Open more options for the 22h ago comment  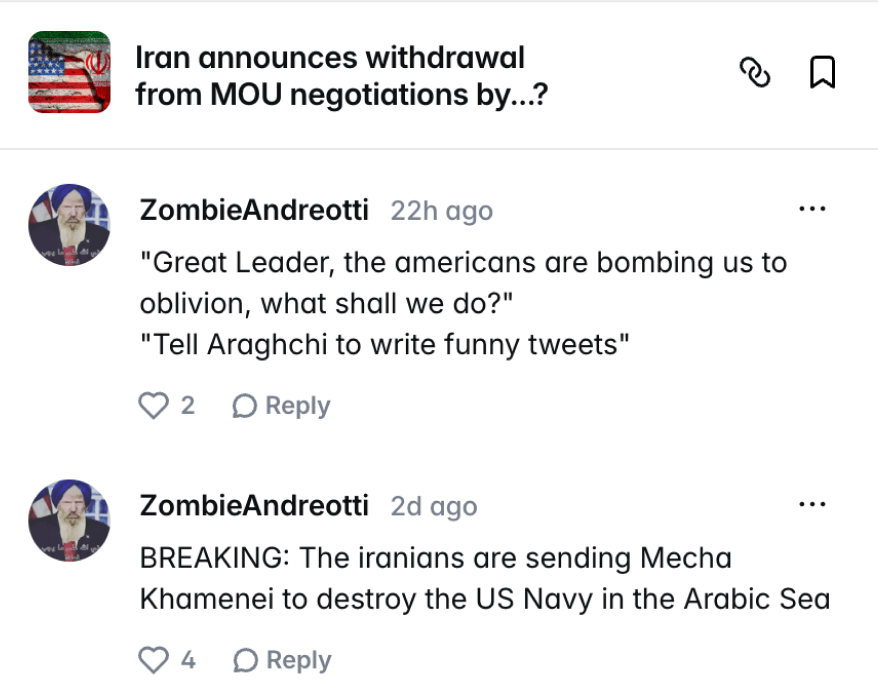(x=812, y=209)
